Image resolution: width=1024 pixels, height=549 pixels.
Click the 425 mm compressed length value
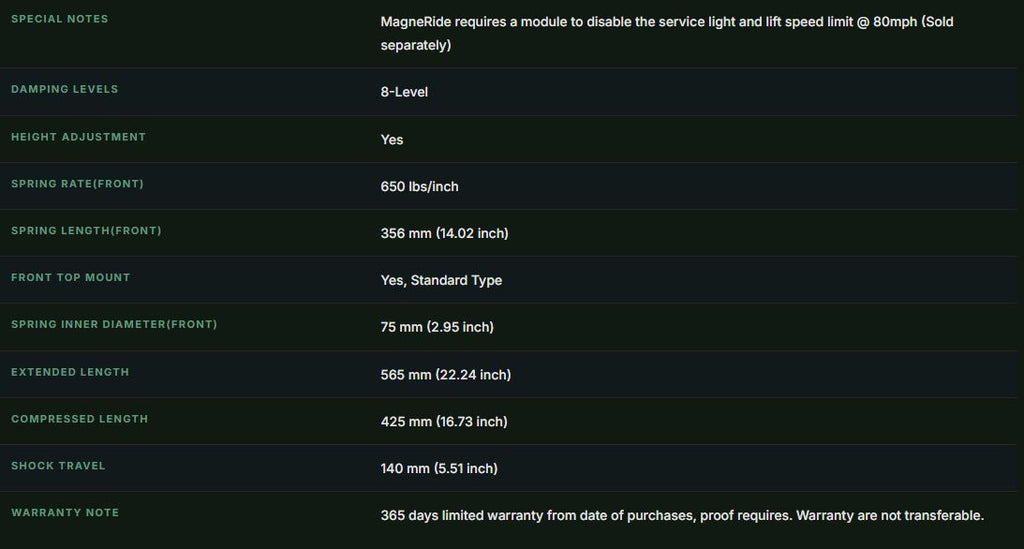[444, 422]
